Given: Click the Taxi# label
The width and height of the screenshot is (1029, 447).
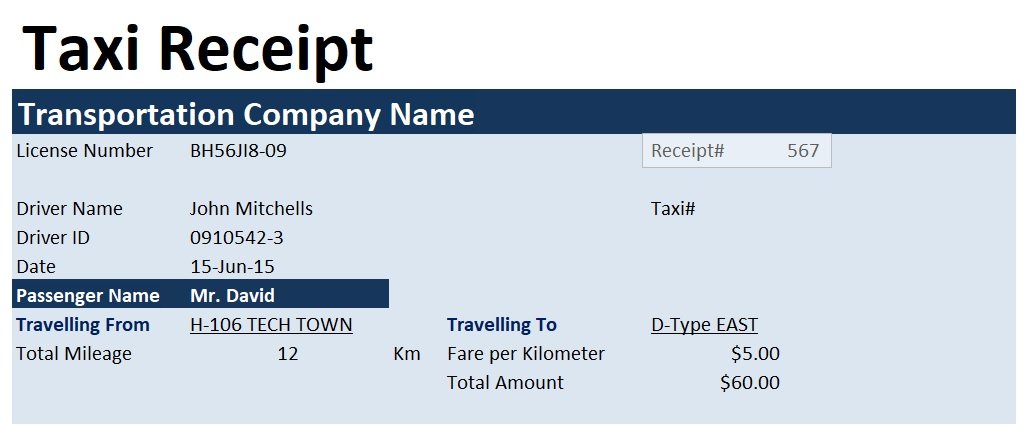Looking at the screenshot, I should pyautogui.click(x=673, y=209).
